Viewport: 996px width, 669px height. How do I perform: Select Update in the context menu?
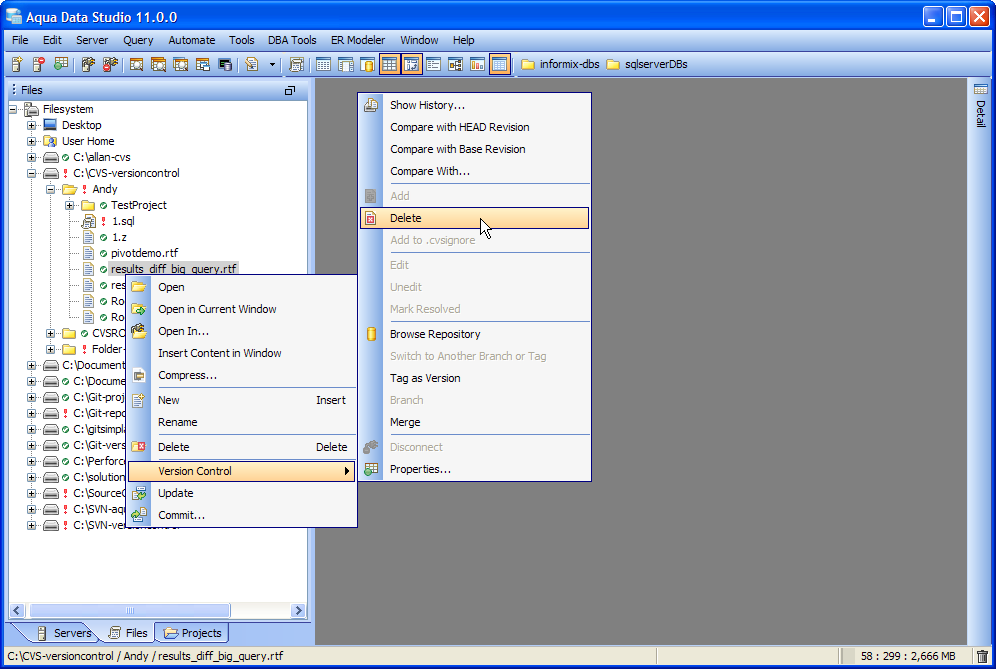coord(241,493)
